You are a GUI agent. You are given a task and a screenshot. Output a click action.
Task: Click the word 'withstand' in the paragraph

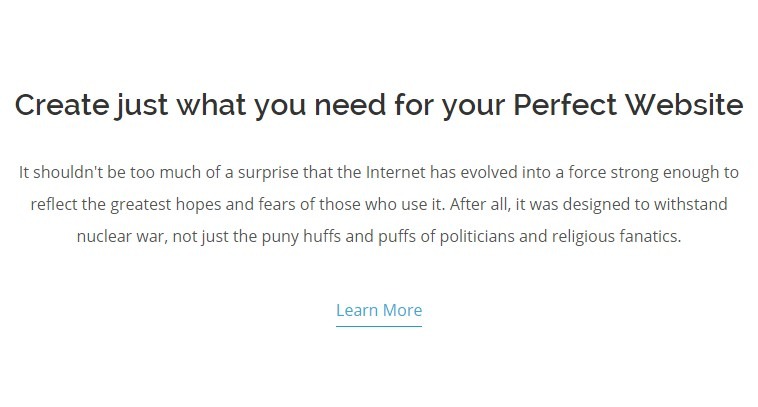[x=690, y=204]
